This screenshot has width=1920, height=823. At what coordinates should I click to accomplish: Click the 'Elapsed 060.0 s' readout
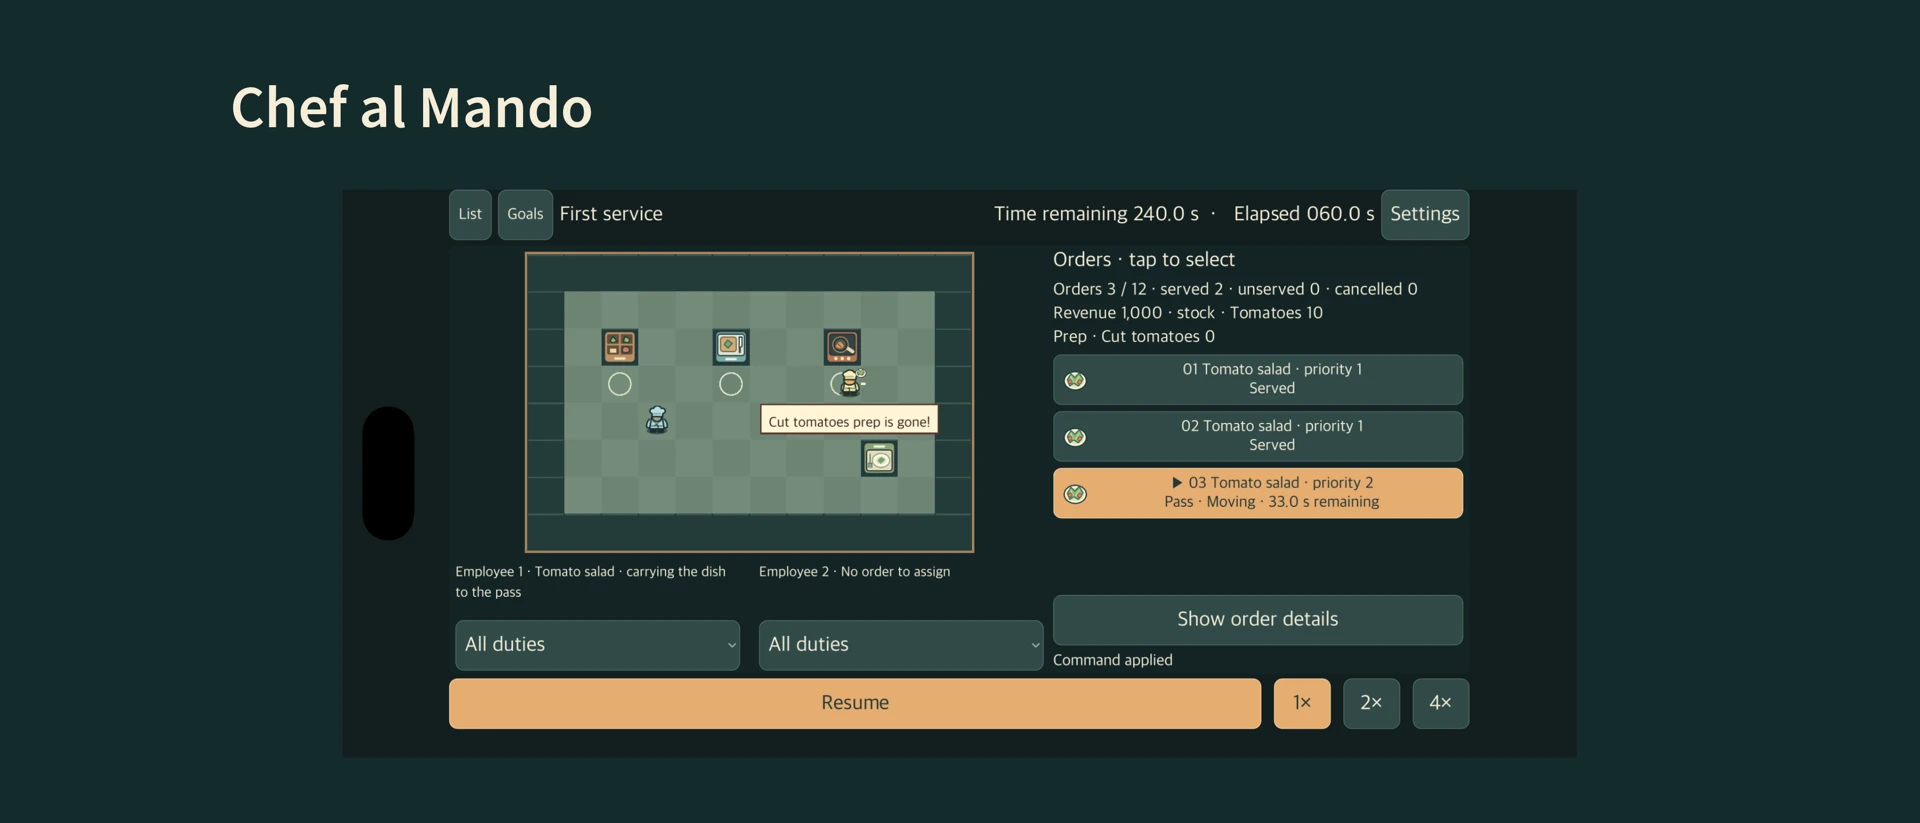1304,214
